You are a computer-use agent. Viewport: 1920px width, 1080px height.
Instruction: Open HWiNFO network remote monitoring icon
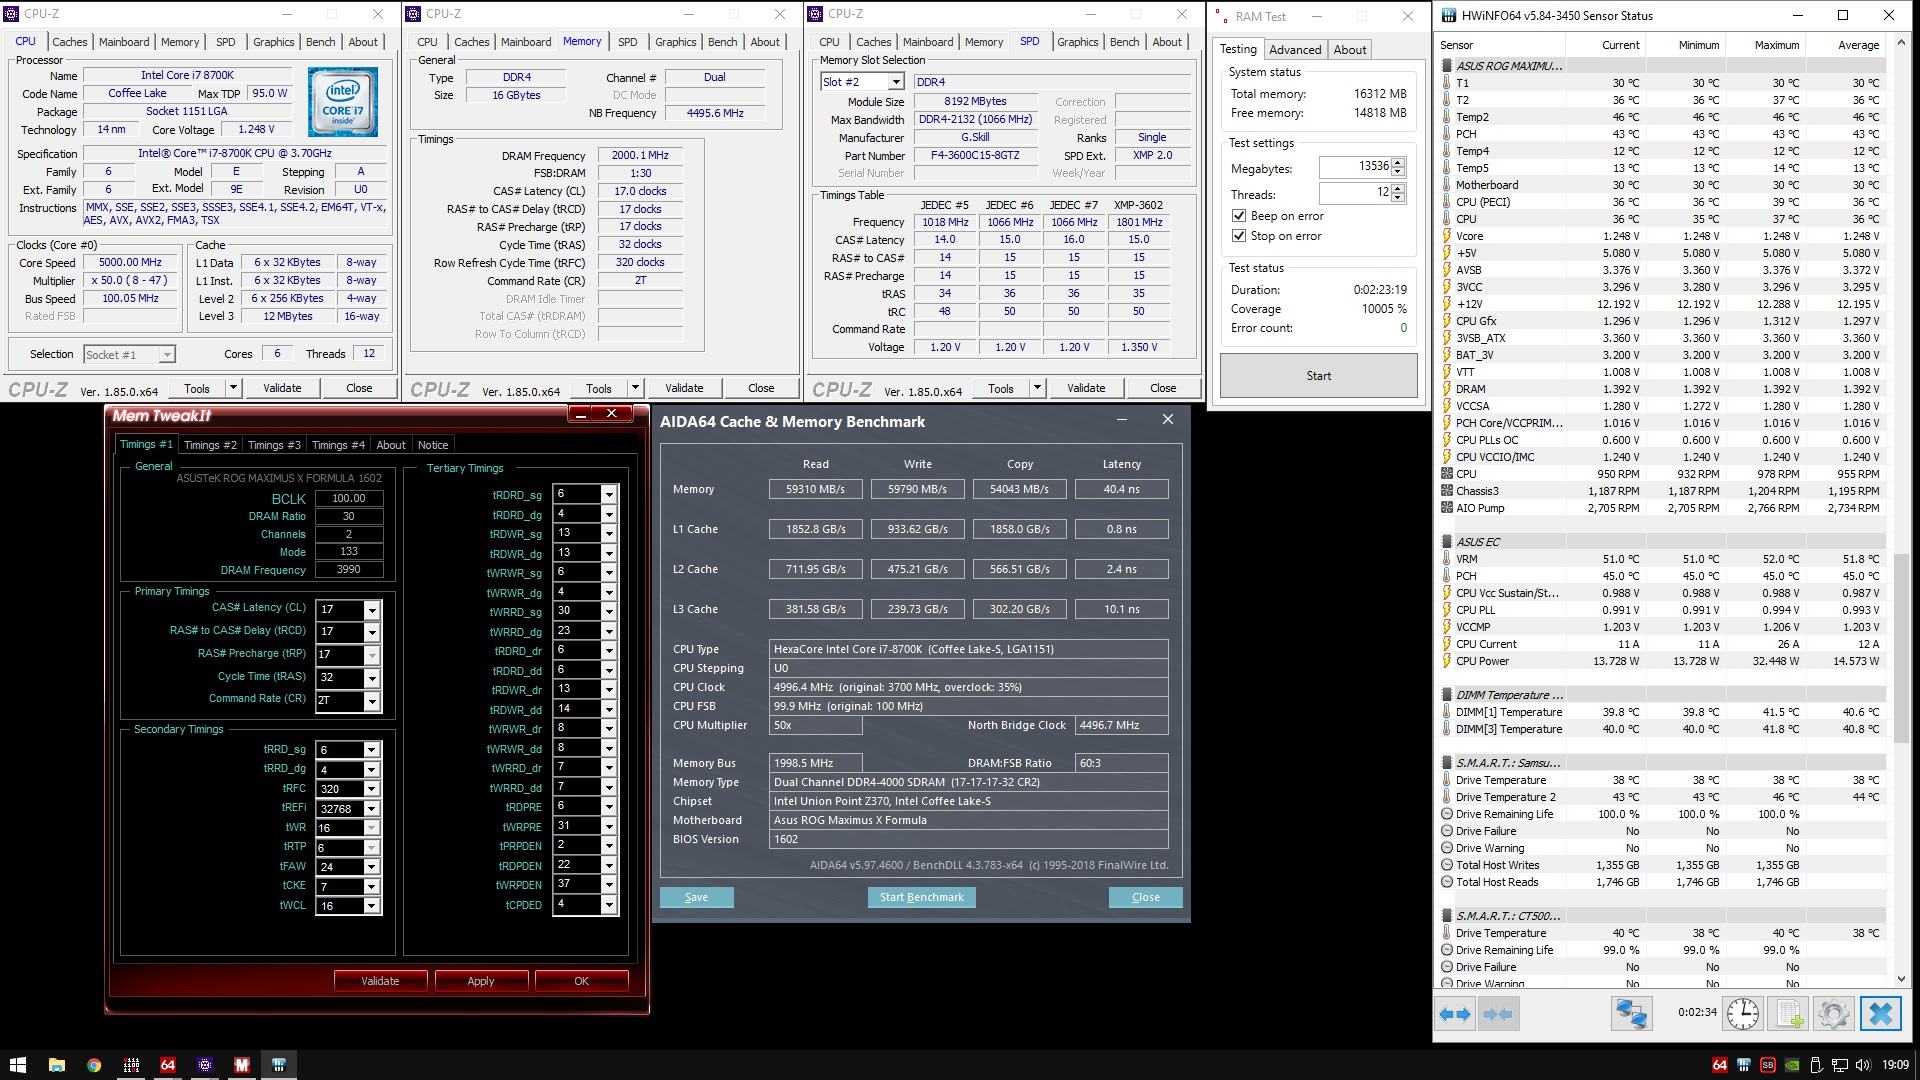click(1631, 1014)
